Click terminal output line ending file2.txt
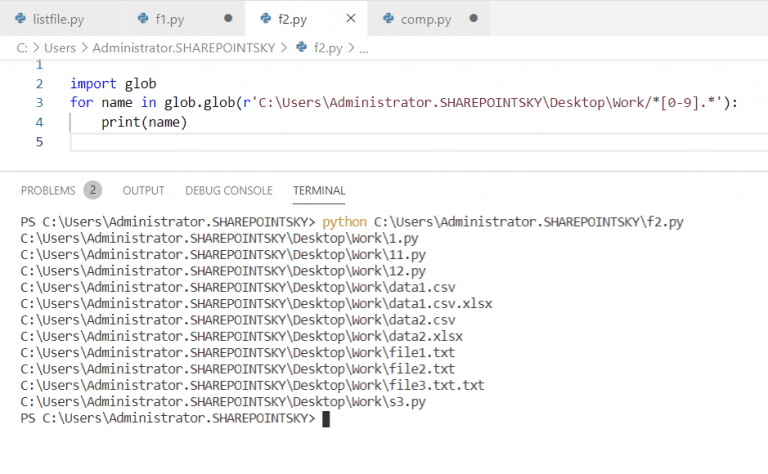Viewport: 768px width, 474px height. point(238,369)
